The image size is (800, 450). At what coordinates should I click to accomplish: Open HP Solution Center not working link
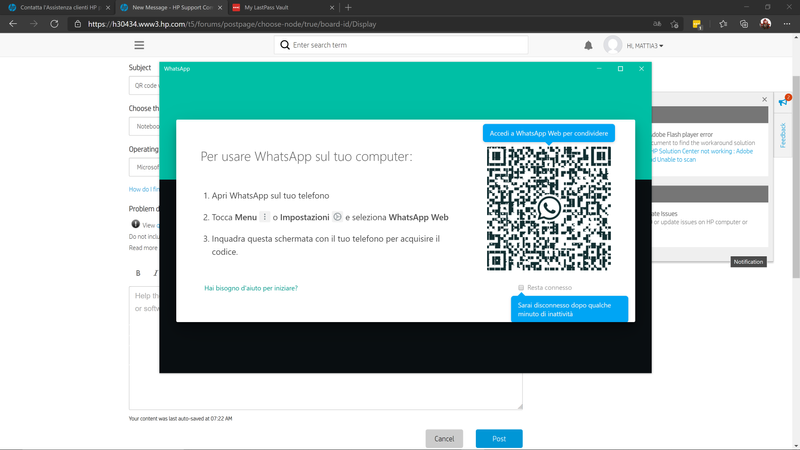(702, 155)
